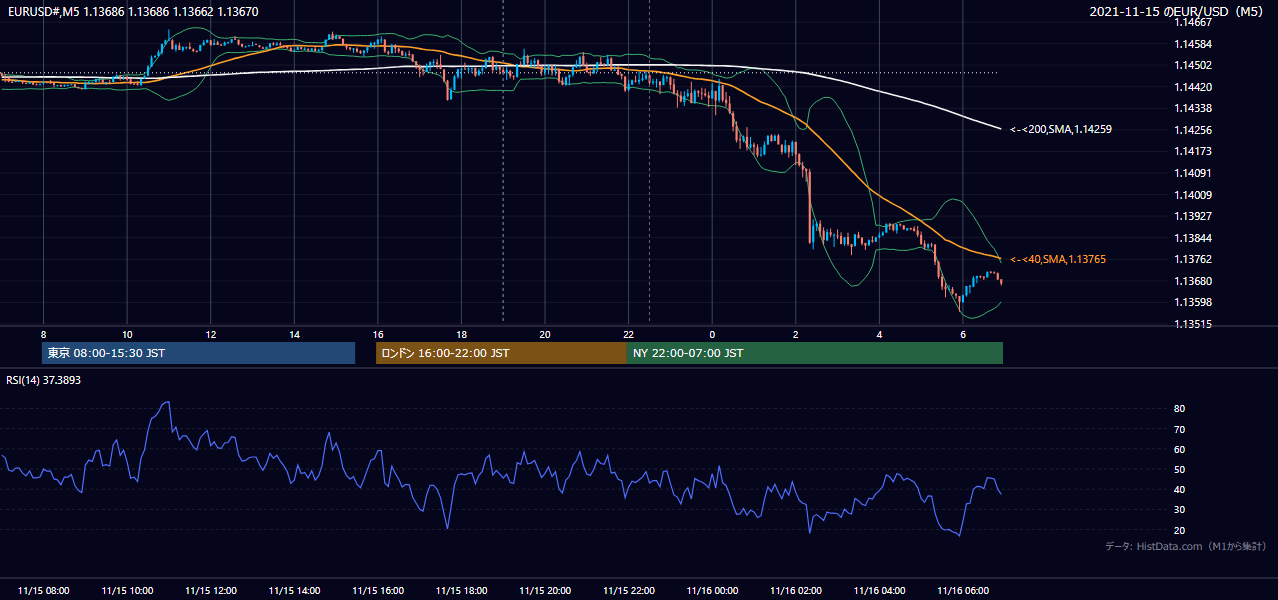Click the 2021-11-15 EUR/USD (M5) chart heading
Viewport: 1278px width, 600px height.
pos(1178,12)
